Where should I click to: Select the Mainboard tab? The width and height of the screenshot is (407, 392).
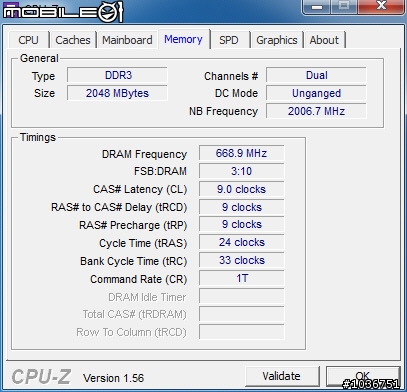click(x=127, y=40)
